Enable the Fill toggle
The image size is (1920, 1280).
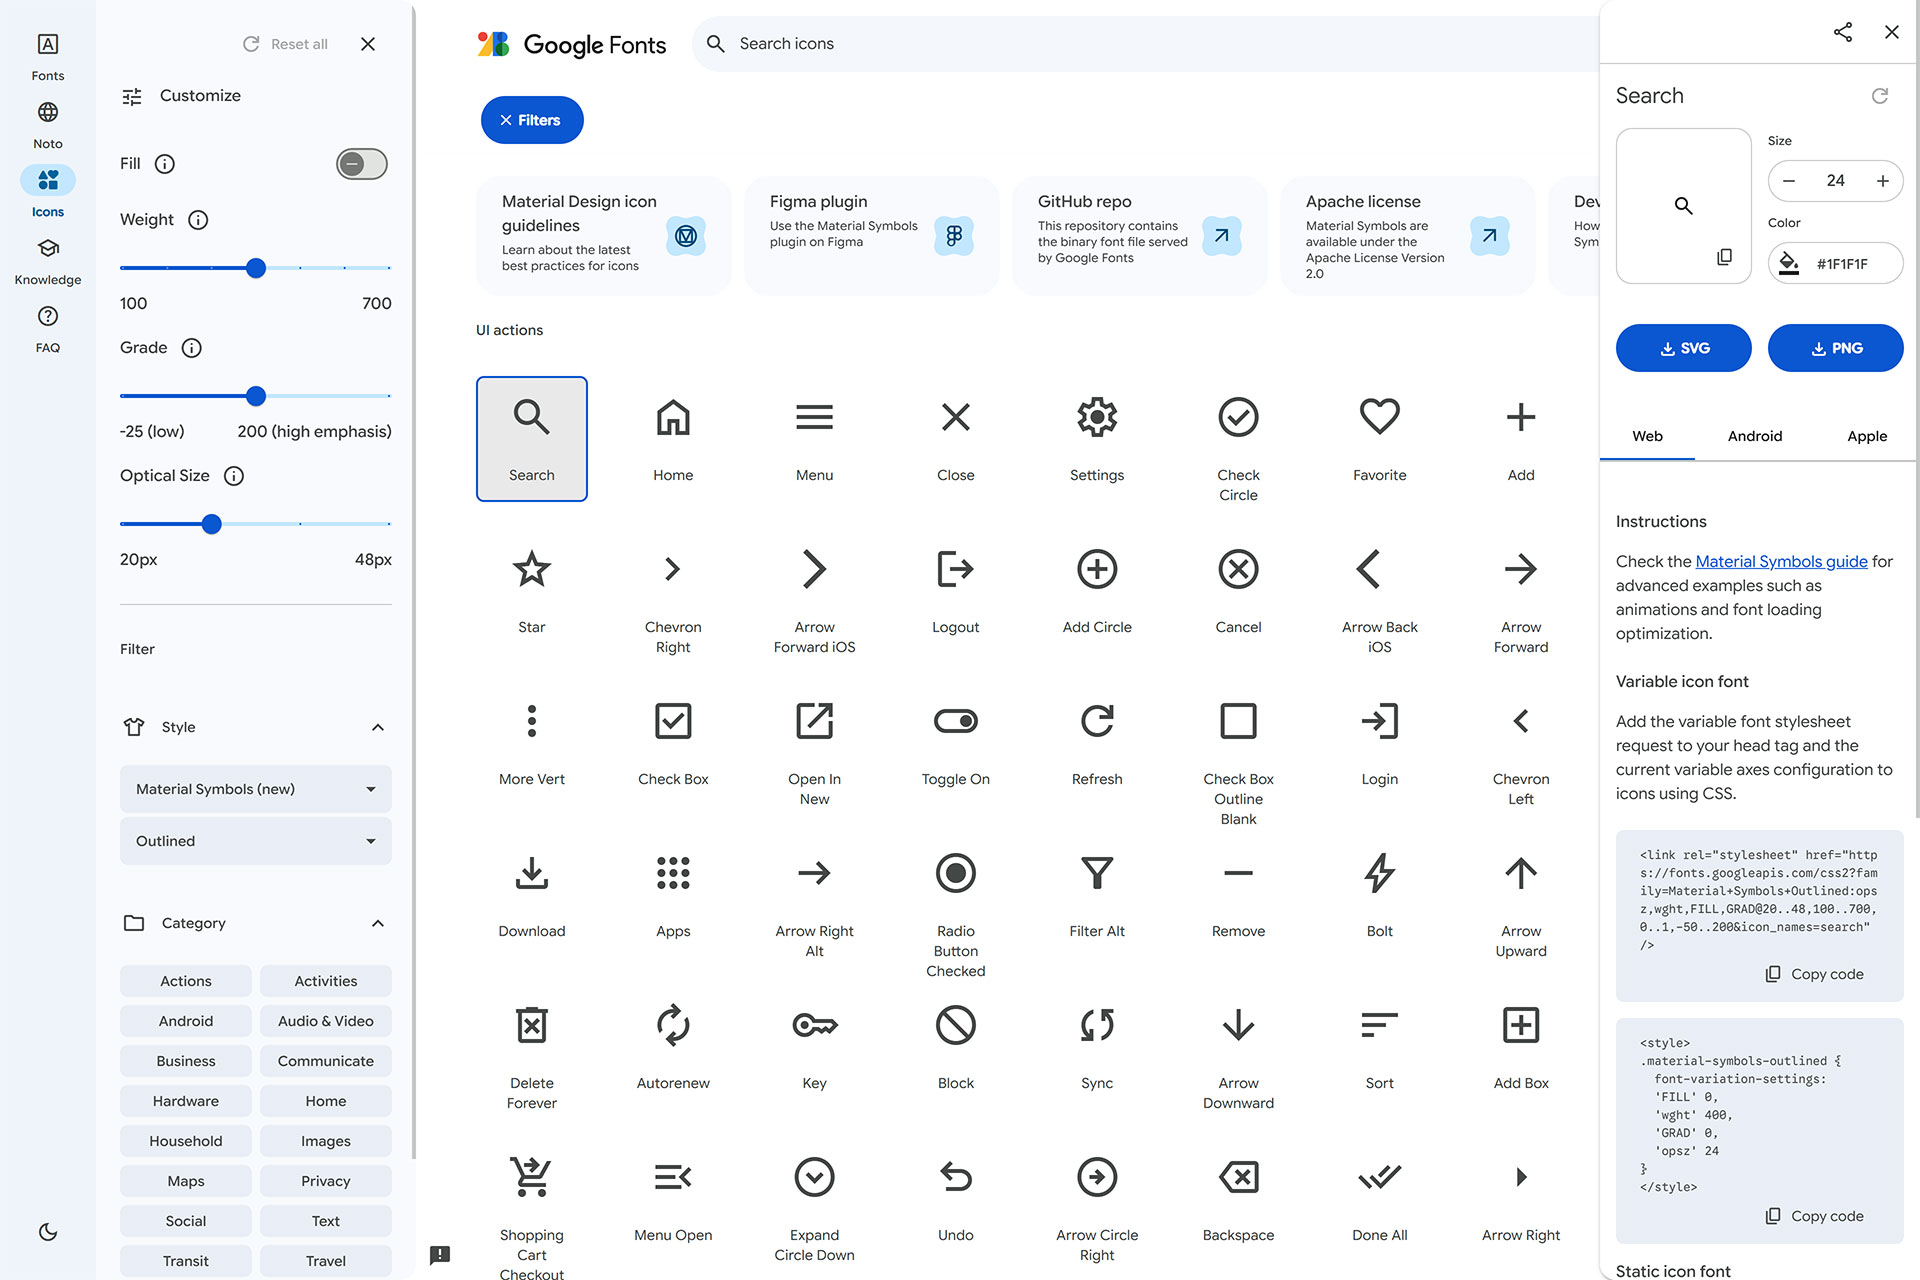tap(361, 164)
